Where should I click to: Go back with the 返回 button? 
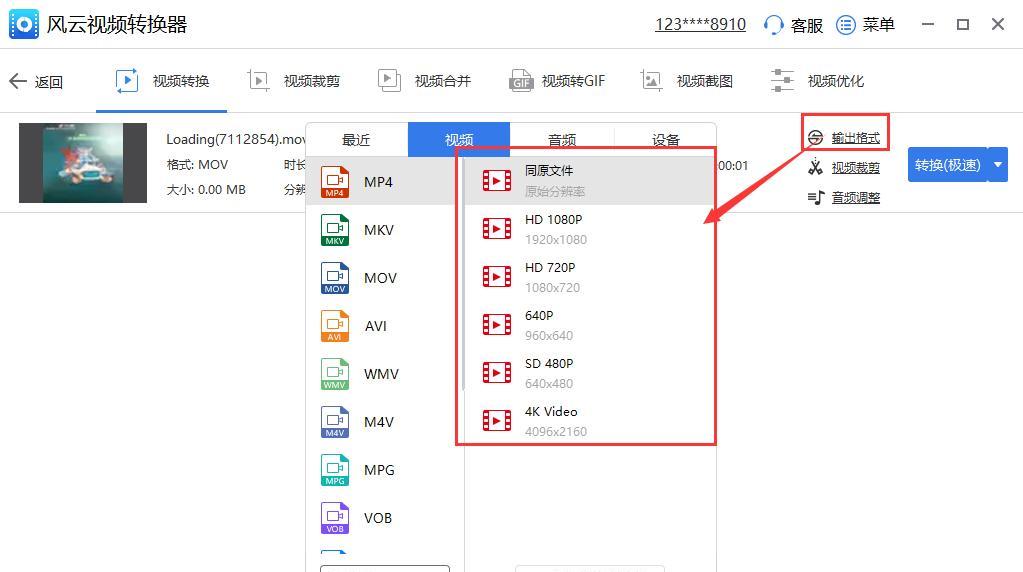click(36, 82)
